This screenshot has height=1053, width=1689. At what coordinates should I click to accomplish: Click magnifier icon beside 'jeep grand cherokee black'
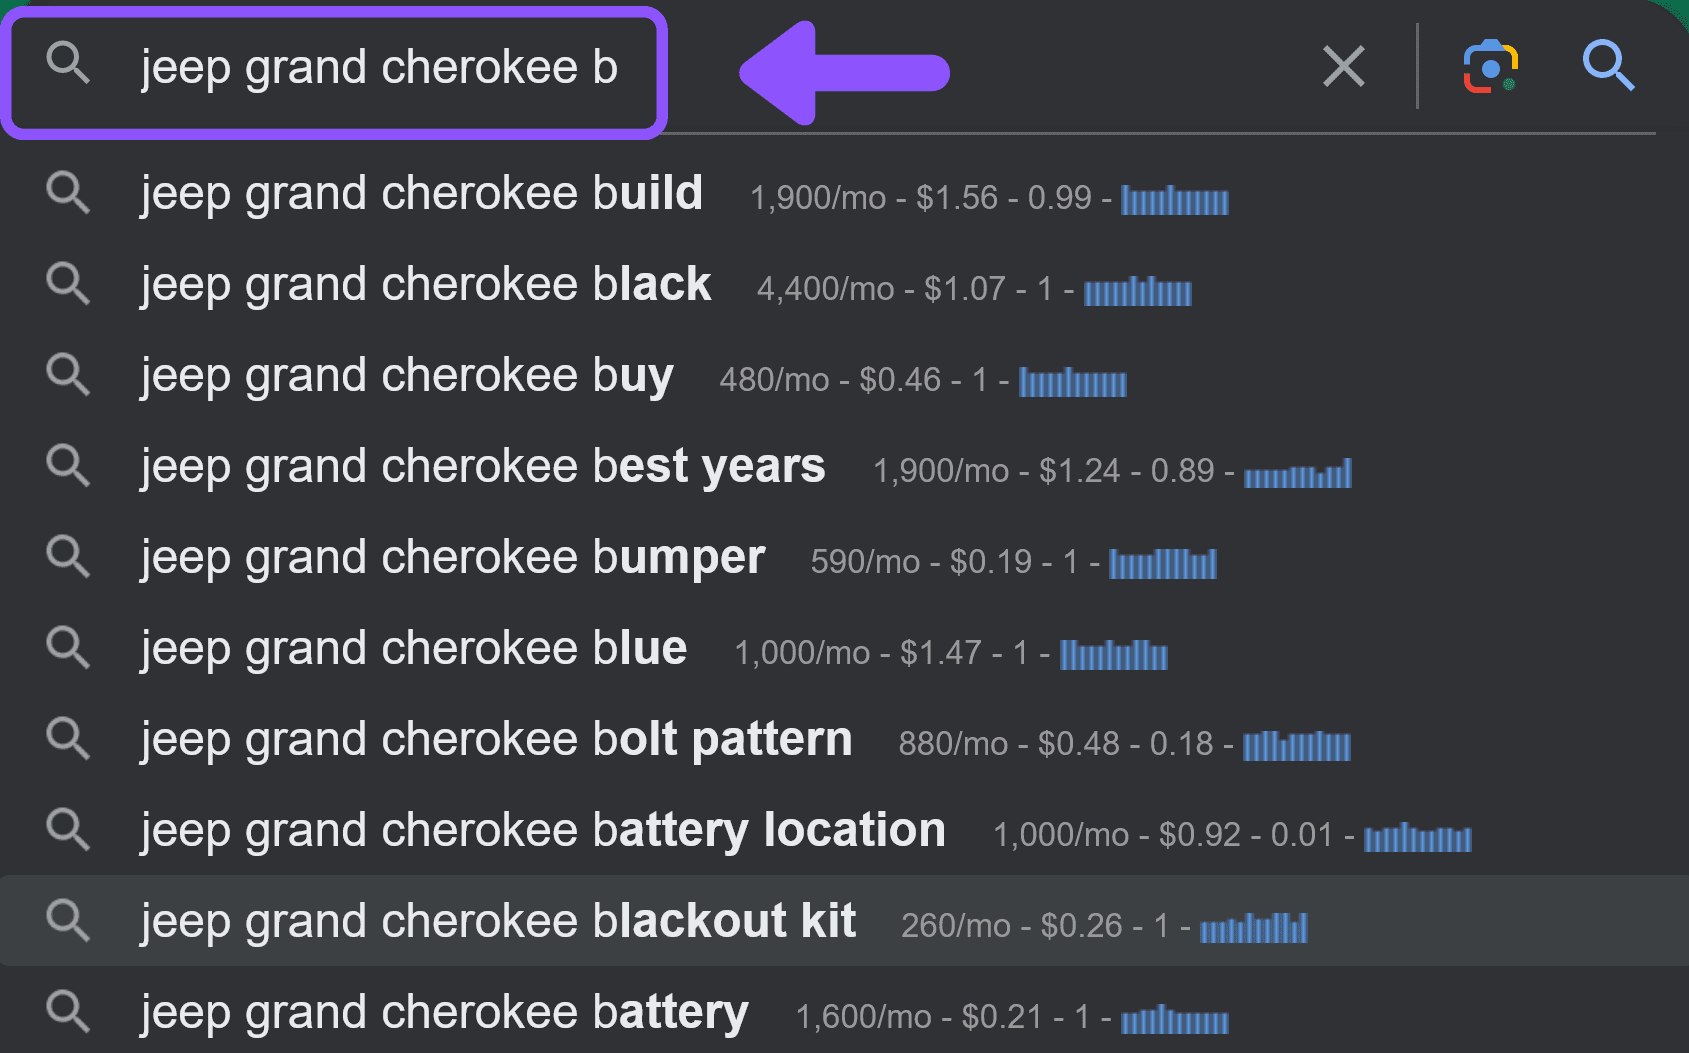click(68, 283)
